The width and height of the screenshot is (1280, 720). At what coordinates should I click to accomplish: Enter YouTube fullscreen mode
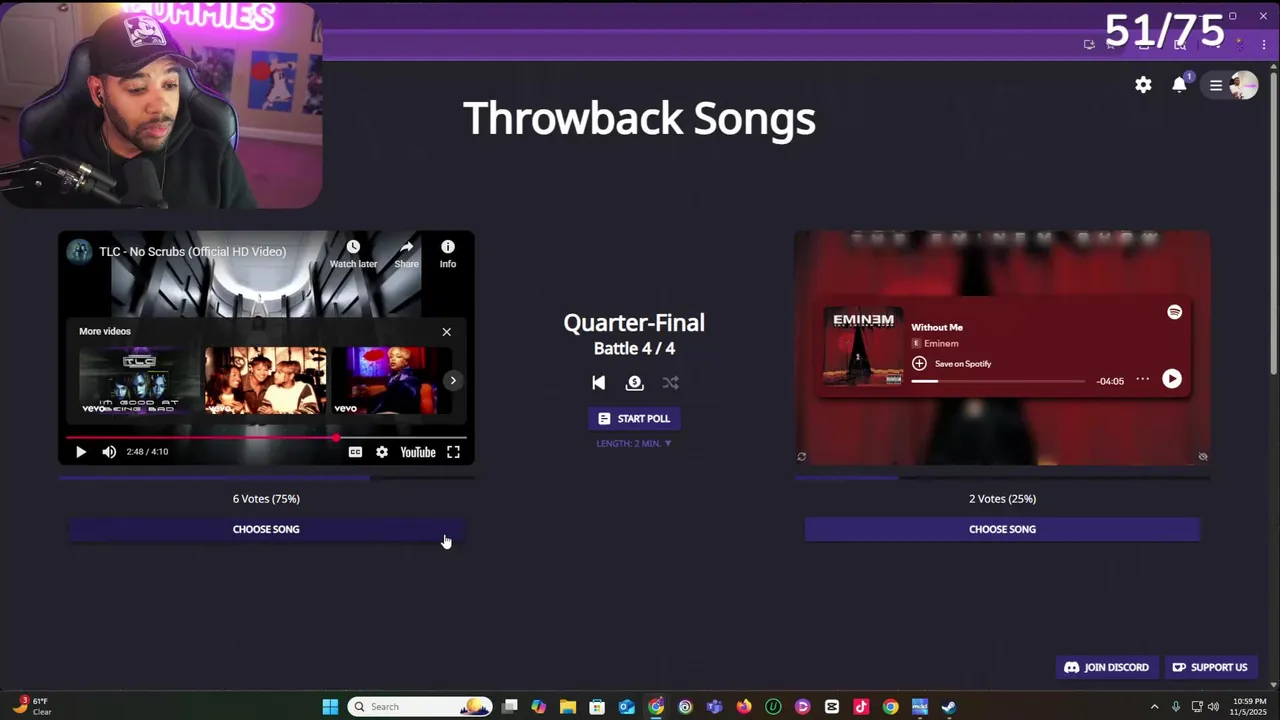453,452
